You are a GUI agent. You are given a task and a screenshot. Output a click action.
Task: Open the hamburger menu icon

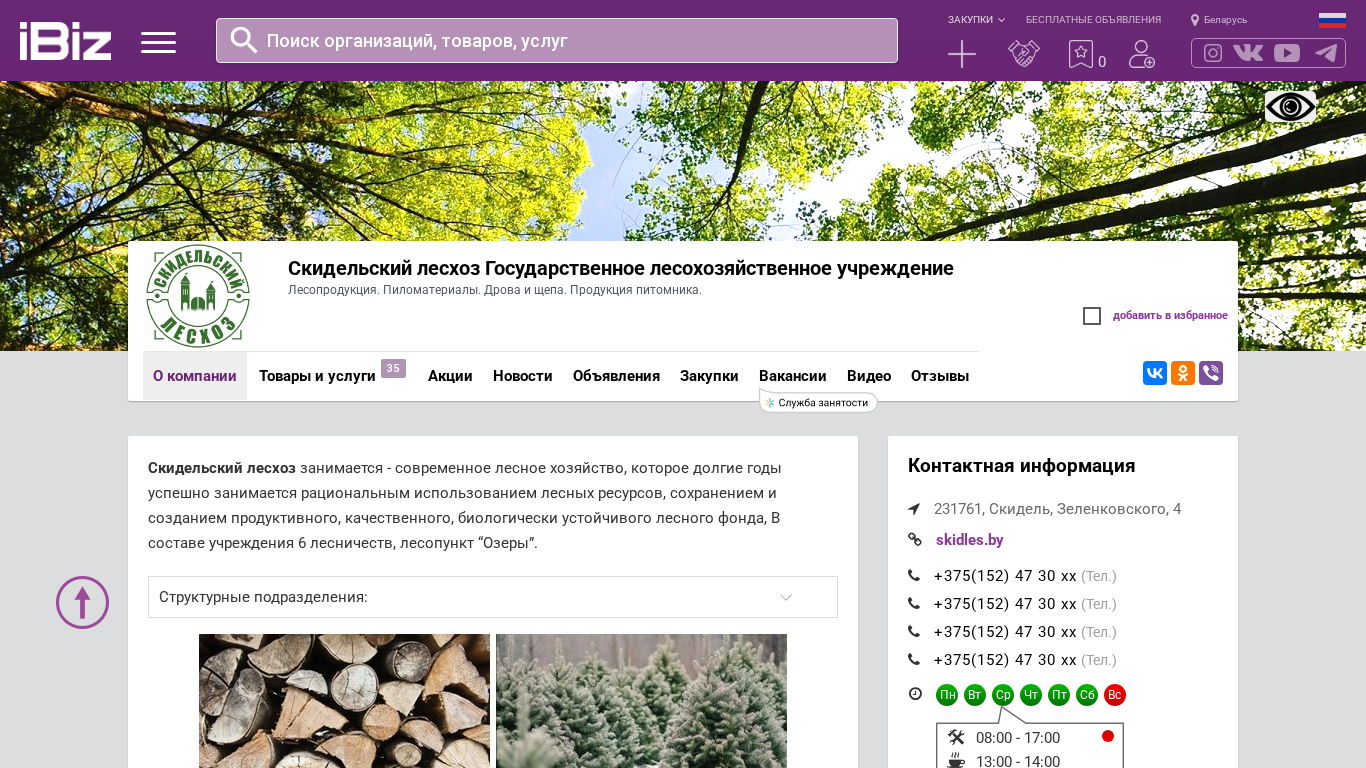[x=158, y=42]
